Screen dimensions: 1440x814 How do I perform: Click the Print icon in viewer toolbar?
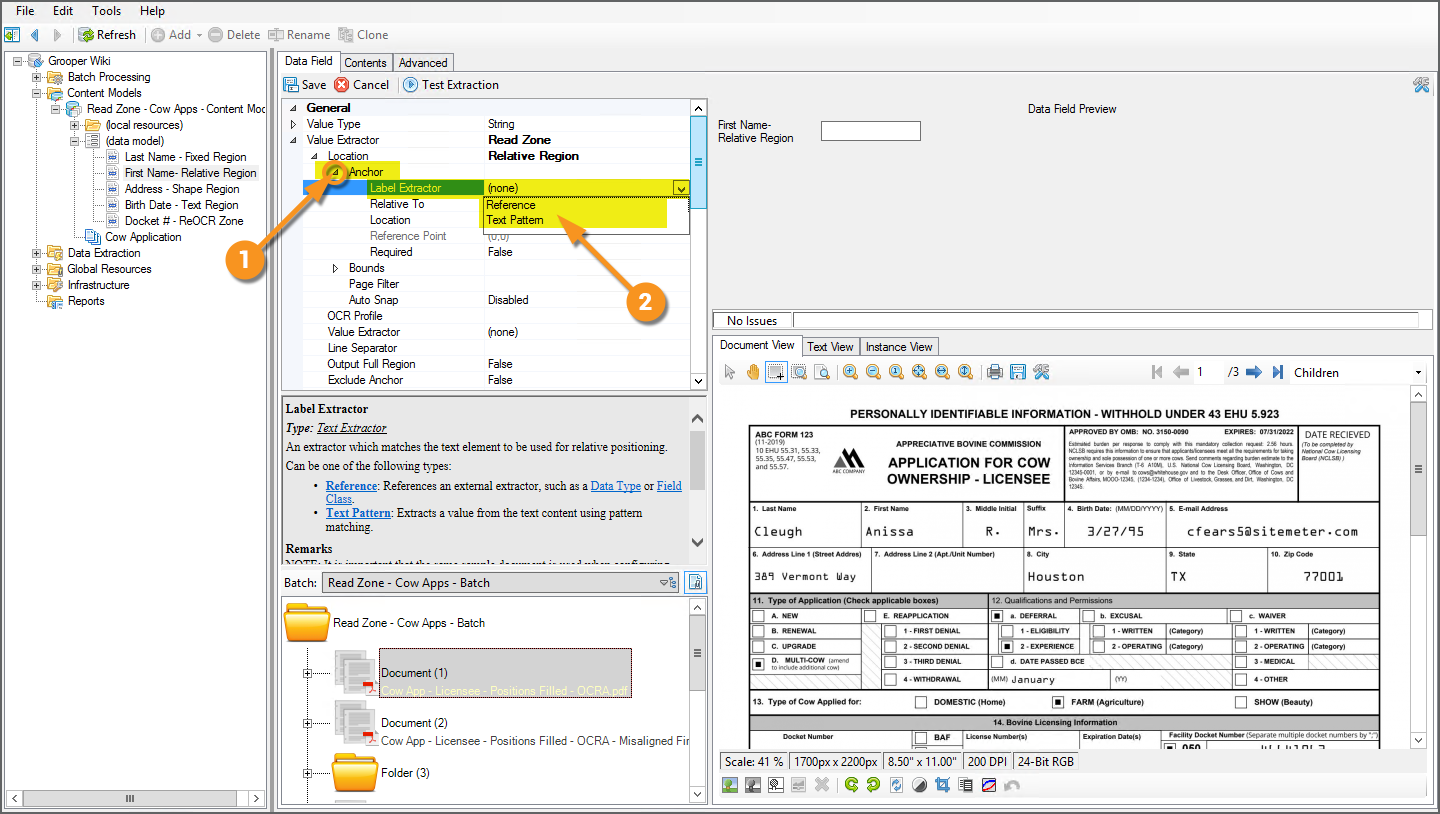[x=994, y=372]
